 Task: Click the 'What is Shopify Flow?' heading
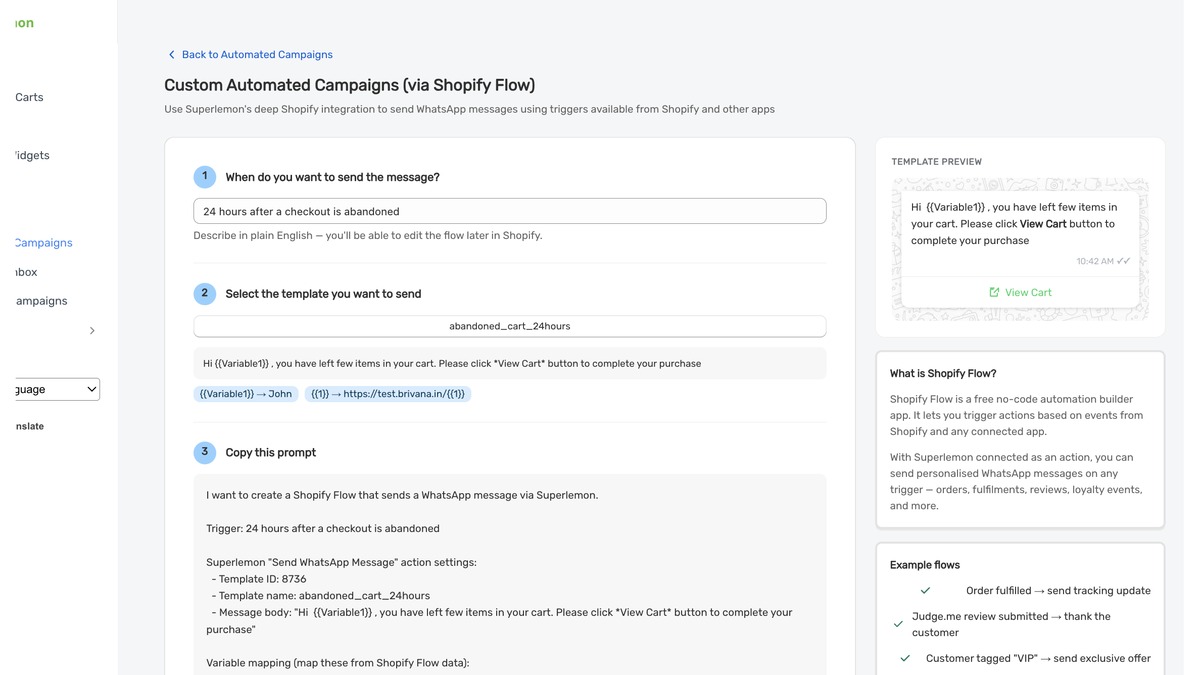click(x=943, y=373)
